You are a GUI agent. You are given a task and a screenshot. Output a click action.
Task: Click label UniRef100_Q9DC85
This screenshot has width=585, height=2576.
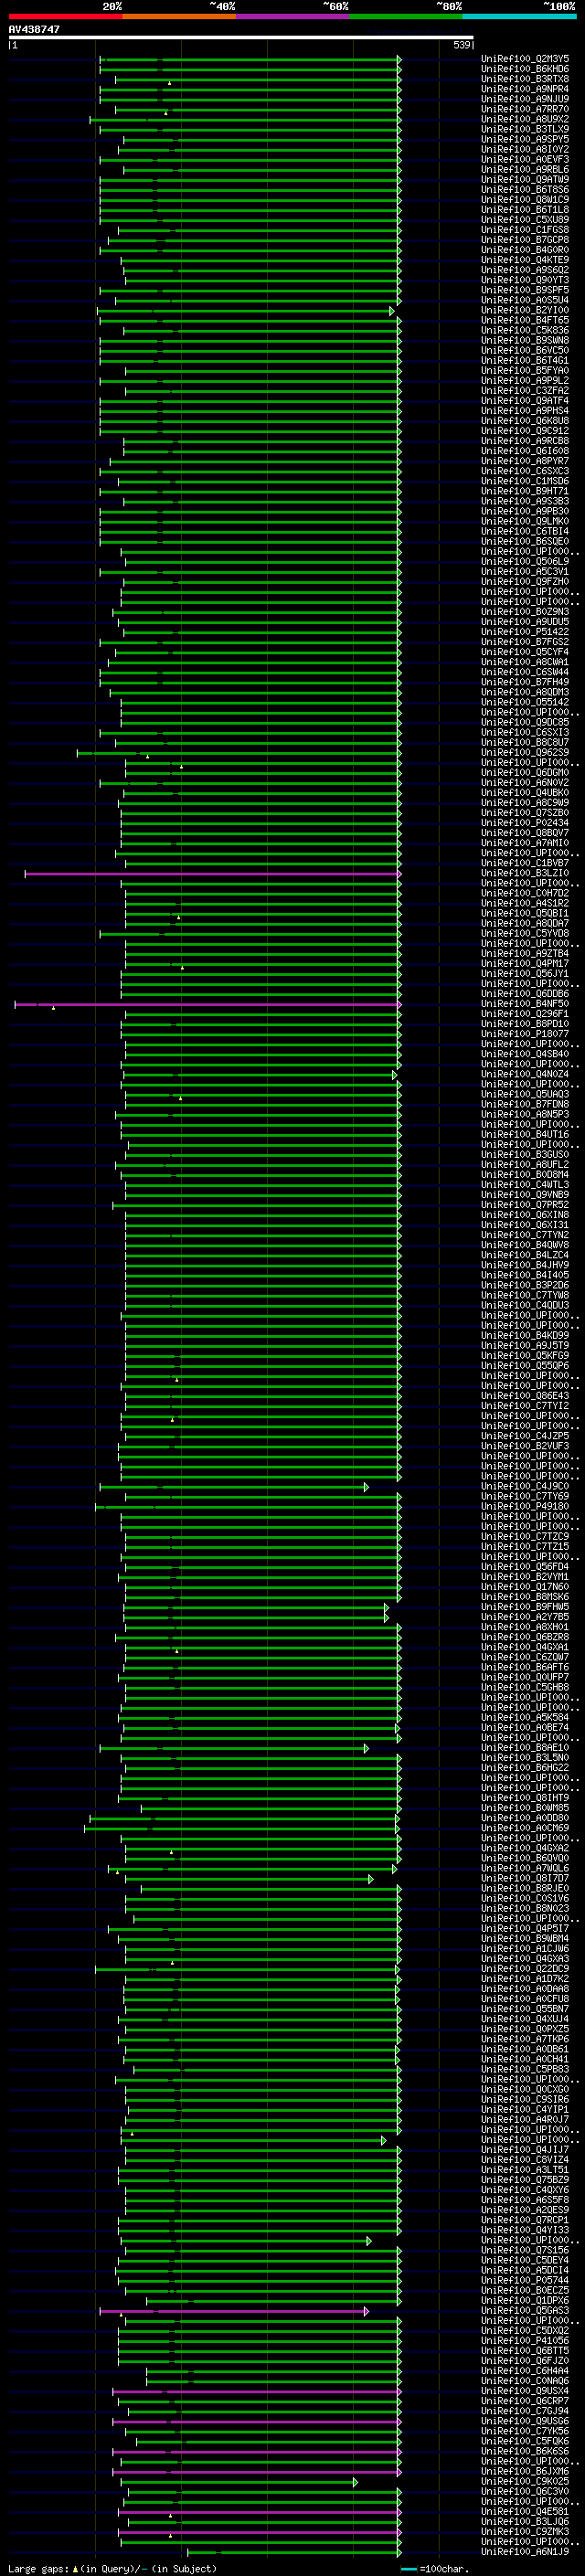pos(525,722)
